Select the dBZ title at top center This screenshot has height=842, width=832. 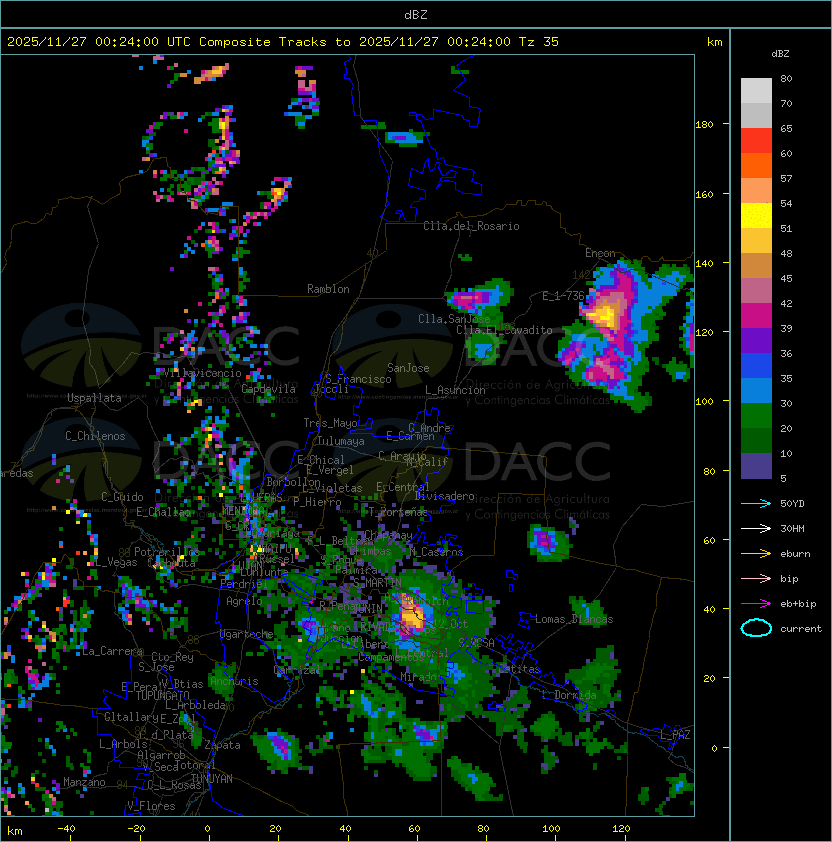click(416, 15)
